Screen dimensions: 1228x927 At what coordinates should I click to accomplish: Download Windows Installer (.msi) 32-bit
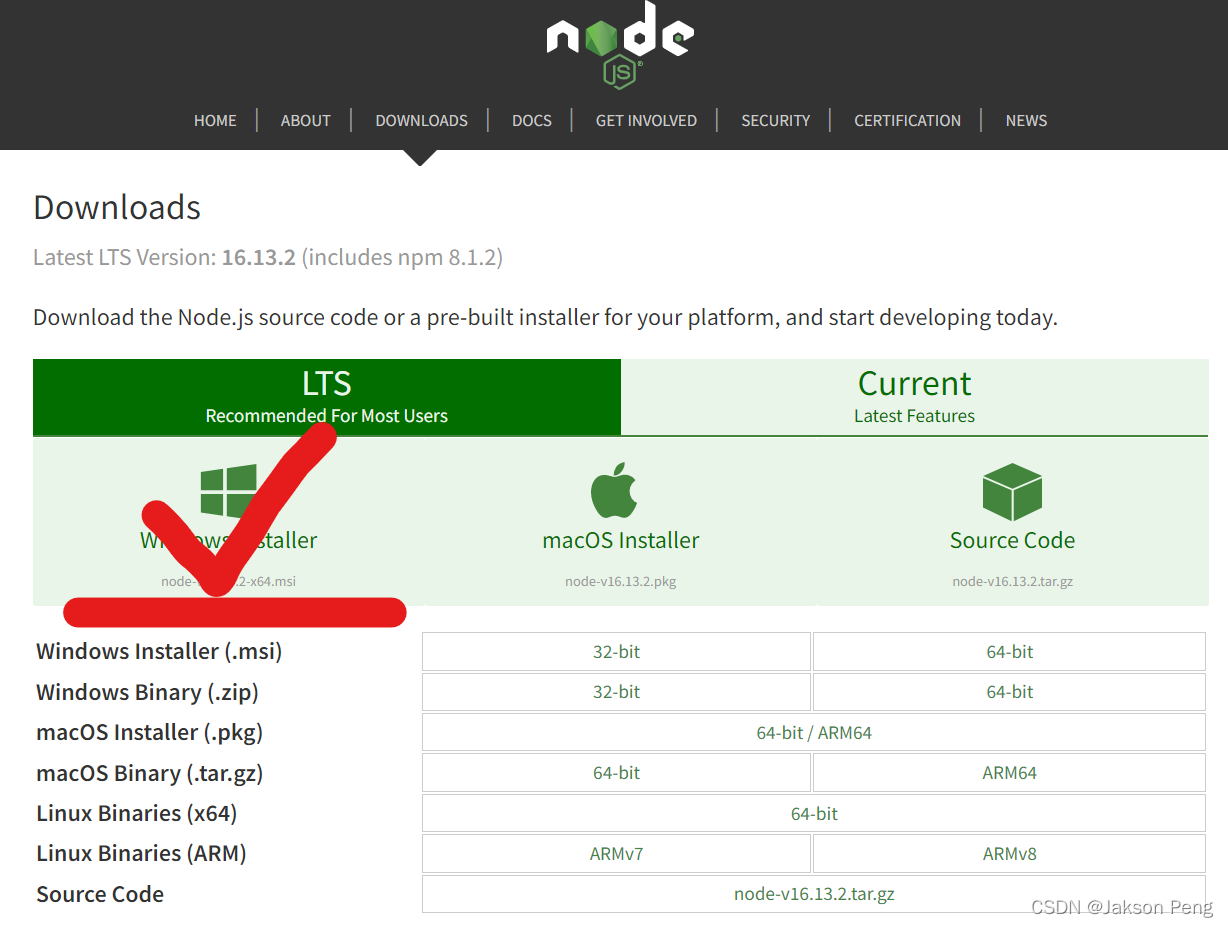pyautogui.click(x=616, y=652)
